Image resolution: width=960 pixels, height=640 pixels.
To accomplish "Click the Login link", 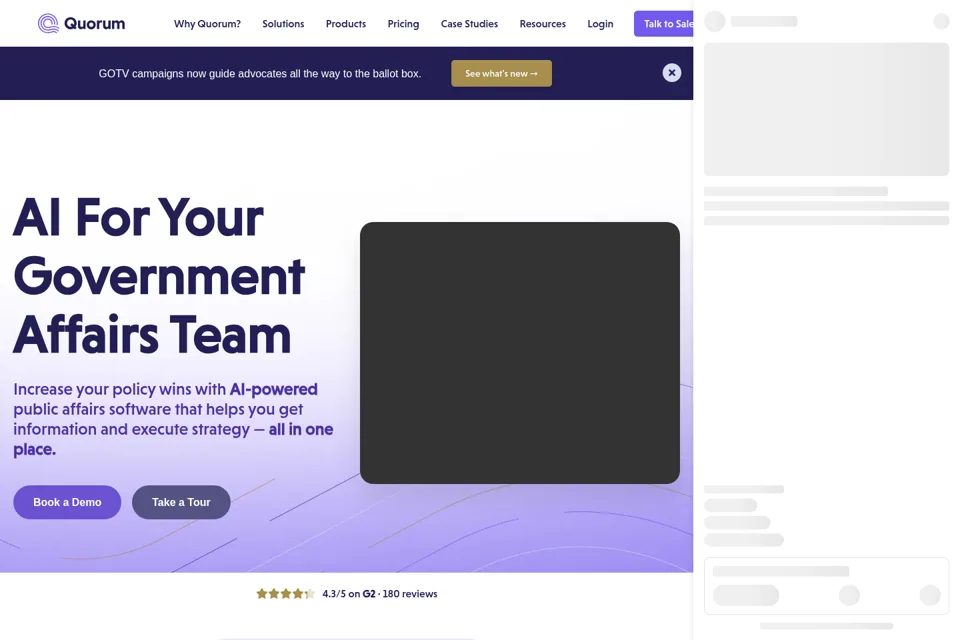I will (x=600, y=24).
